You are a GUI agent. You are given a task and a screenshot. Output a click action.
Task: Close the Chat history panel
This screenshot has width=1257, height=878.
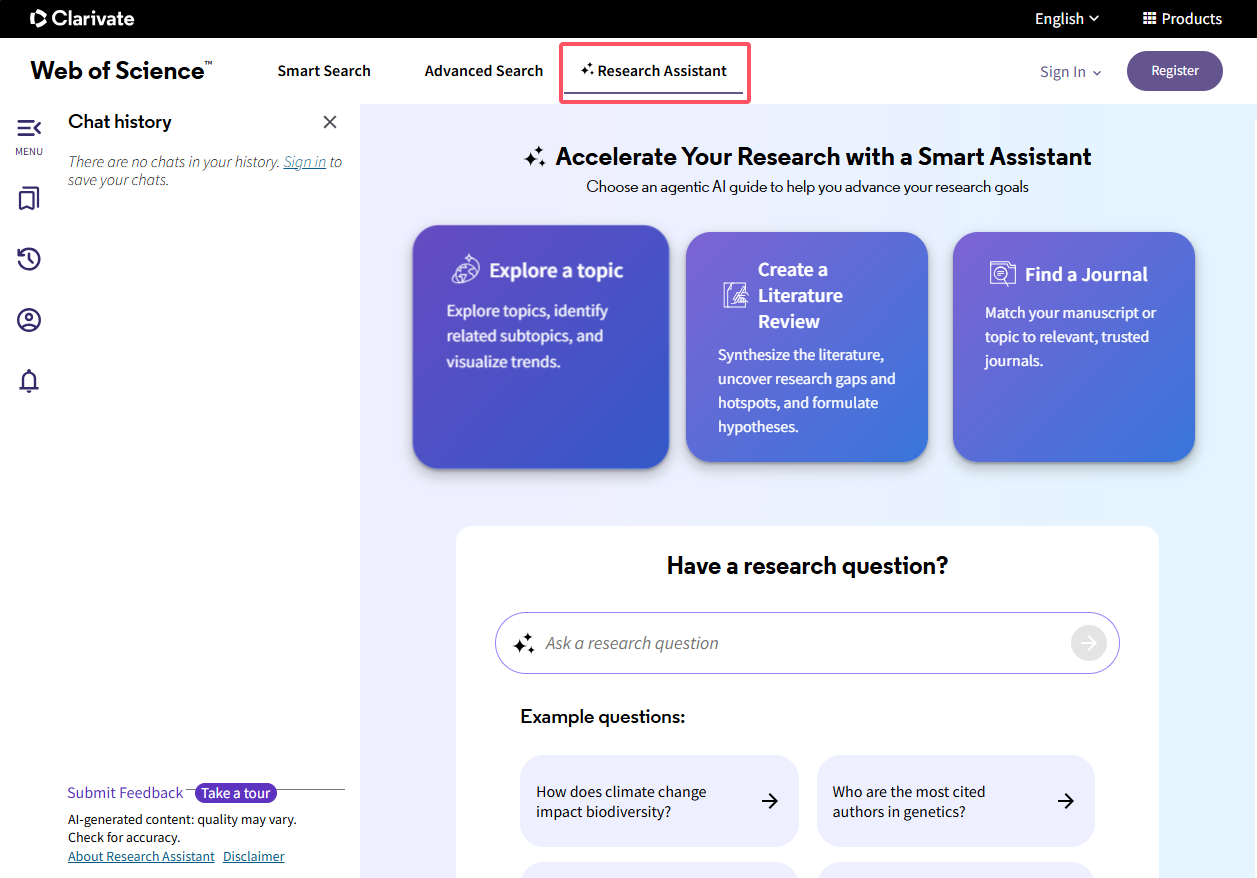click(x=330, y=122)
